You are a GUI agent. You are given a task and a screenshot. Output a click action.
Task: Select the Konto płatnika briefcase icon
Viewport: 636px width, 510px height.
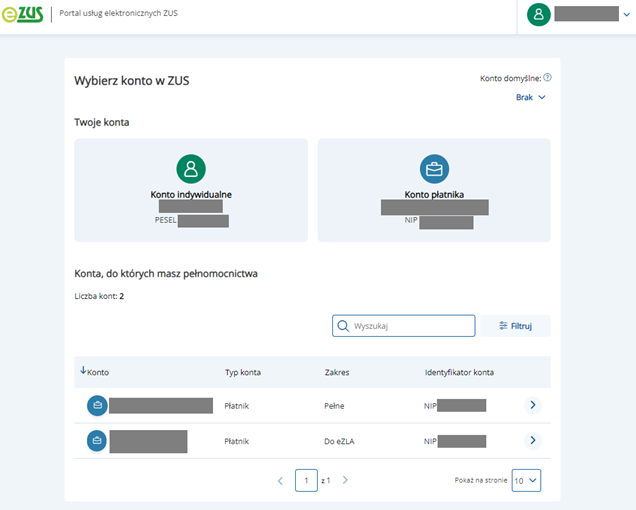pos(434,169)
